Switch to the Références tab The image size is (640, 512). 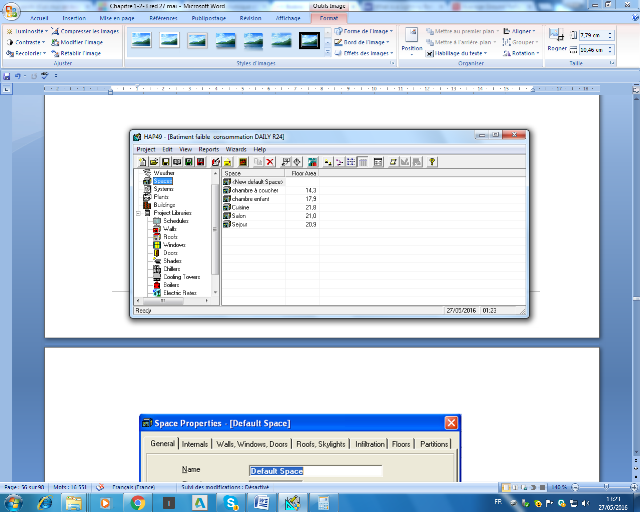(x=163, y=18)
